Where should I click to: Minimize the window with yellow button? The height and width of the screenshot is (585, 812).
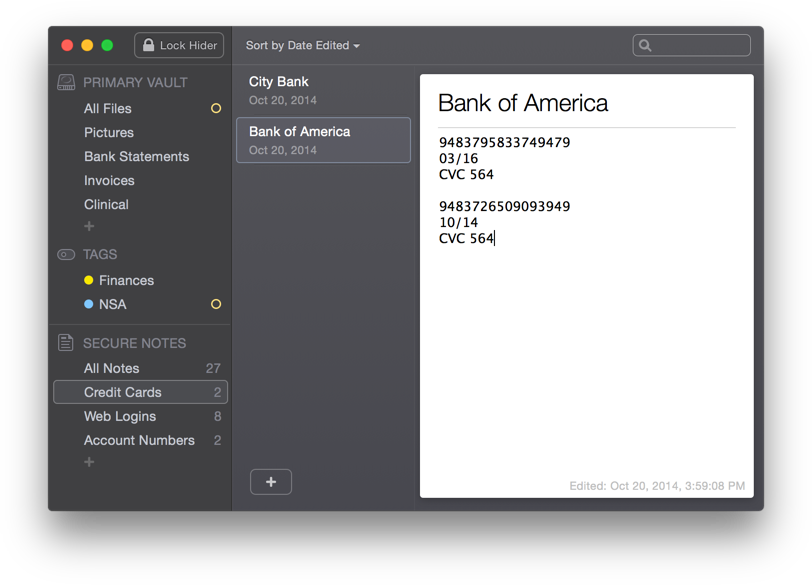click(87, 46)
